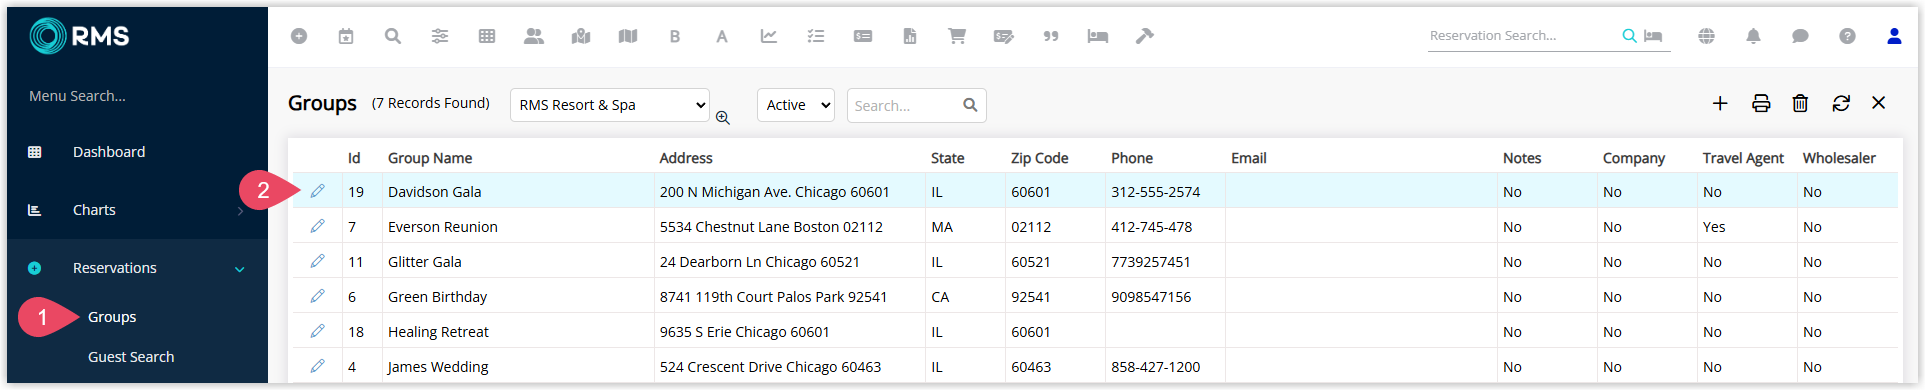Viewport: 1926px width, 391px height.
Task: Open the RMS Resort & Spa property dropdown
Action: (x=610, y=105)
